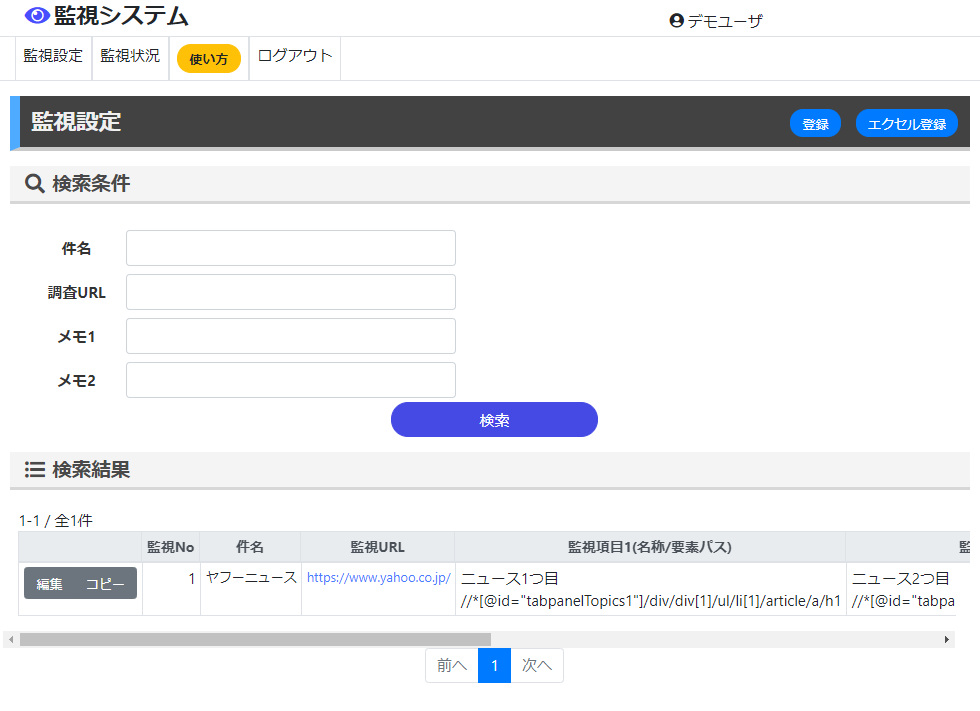This screenshot has width=980, height=711.
Task: Click the ニュース1つ目 cell text
Action: pos(509,579)
